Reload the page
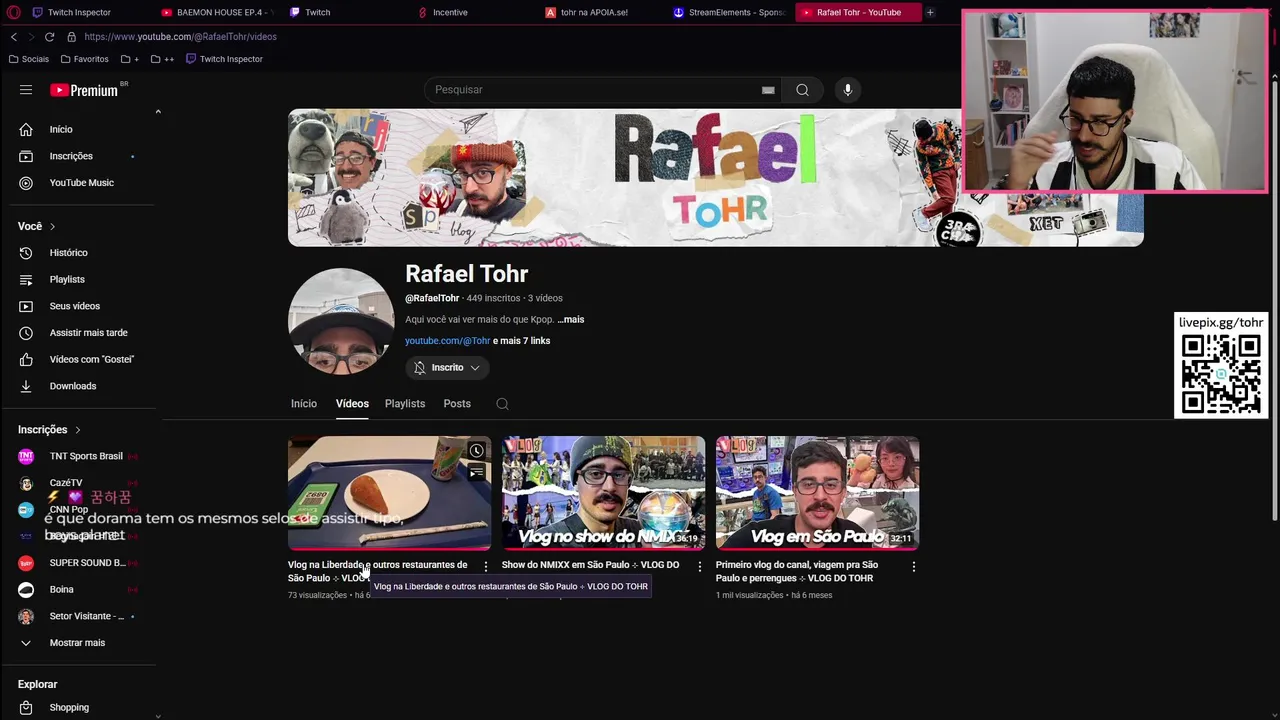The image size is (1280, 720). tap(49, 37)
